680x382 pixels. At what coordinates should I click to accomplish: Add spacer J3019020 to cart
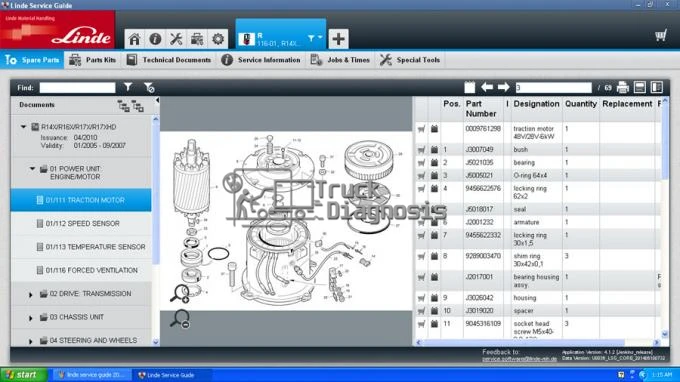tap(421, 311)
